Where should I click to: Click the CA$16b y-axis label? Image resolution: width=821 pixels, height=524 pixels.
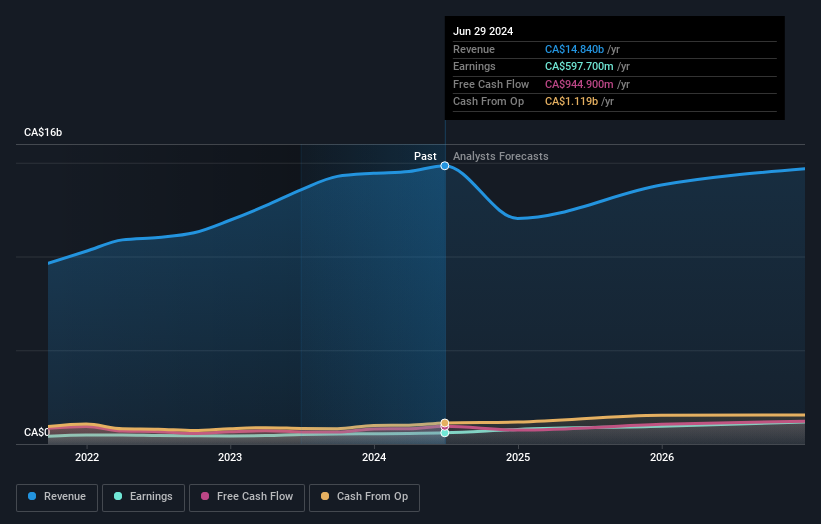point(43,132)
